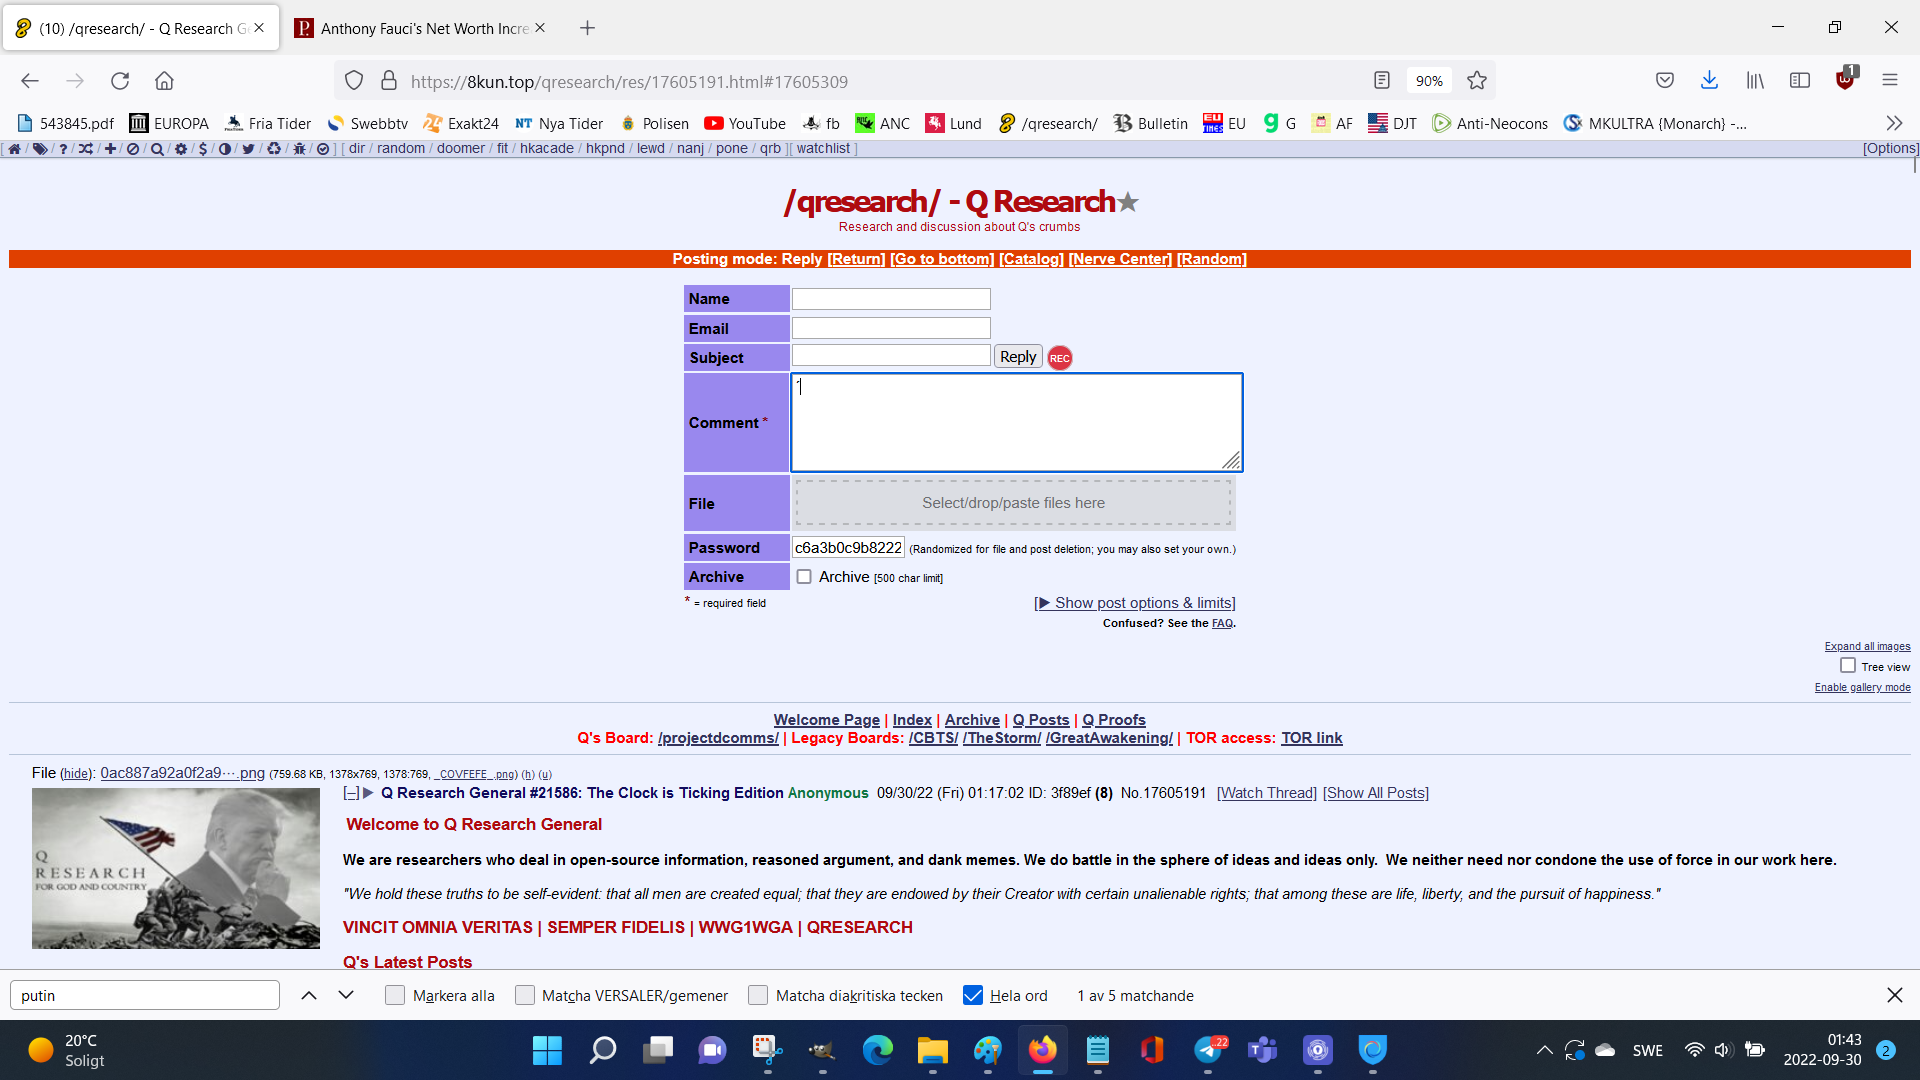
Task: Open the Trump Q Research thumbnail image
Action: pos(176,868)
